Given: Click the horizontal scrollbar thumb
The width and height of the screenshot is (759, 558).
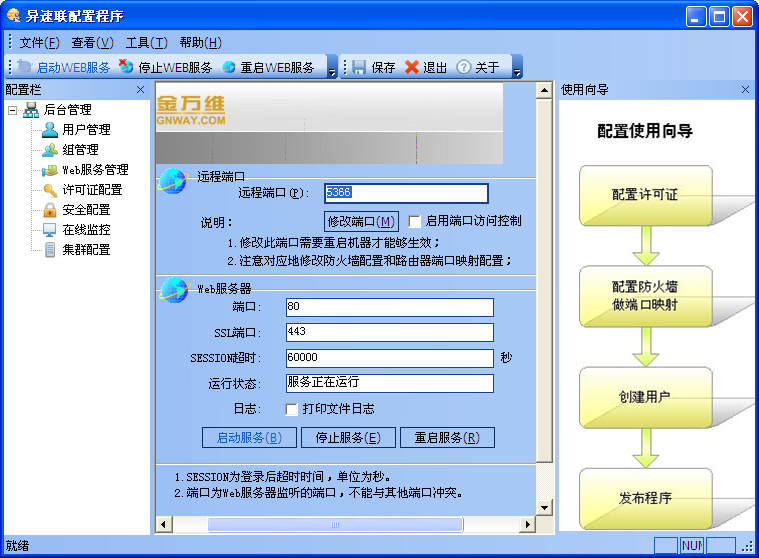Looking at the screenshot, I should [x=335, y=524].
